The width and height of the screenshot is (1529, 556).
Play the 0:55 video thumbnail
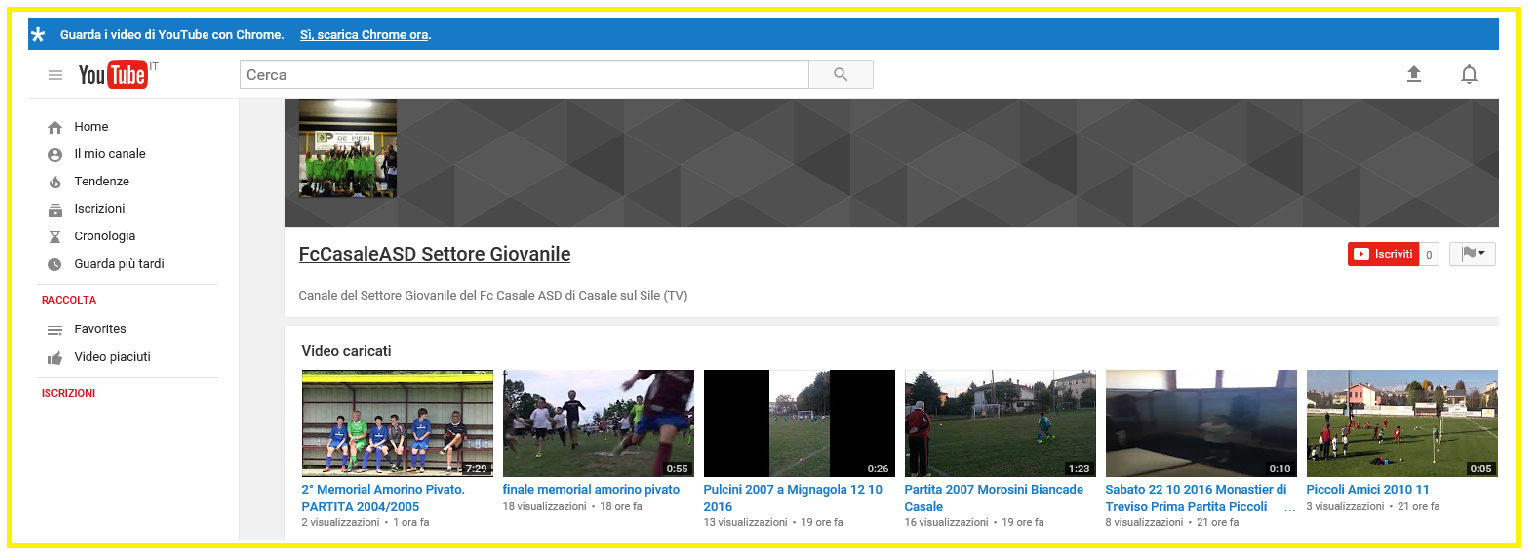click(x=598, y=423)
